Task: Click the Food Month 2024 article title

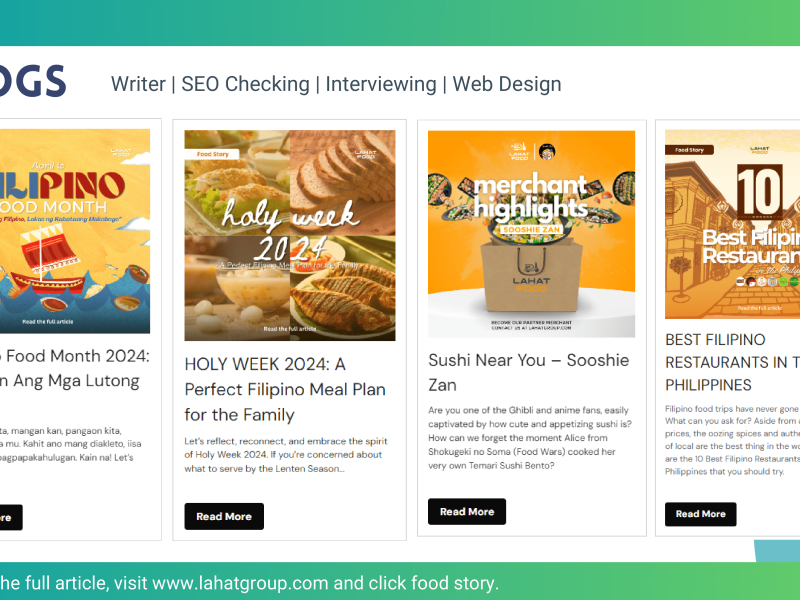Action: coord(75,368)
